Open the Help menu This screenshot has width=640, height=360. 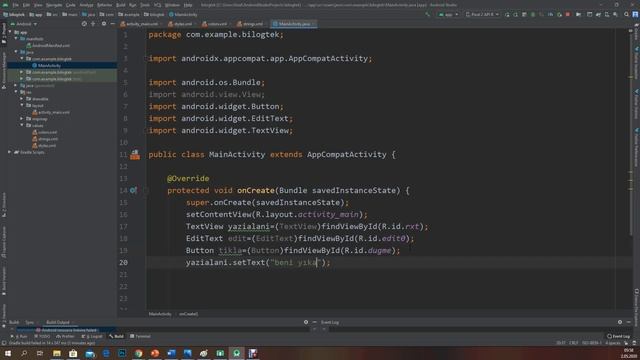click(x=188, y=5)
